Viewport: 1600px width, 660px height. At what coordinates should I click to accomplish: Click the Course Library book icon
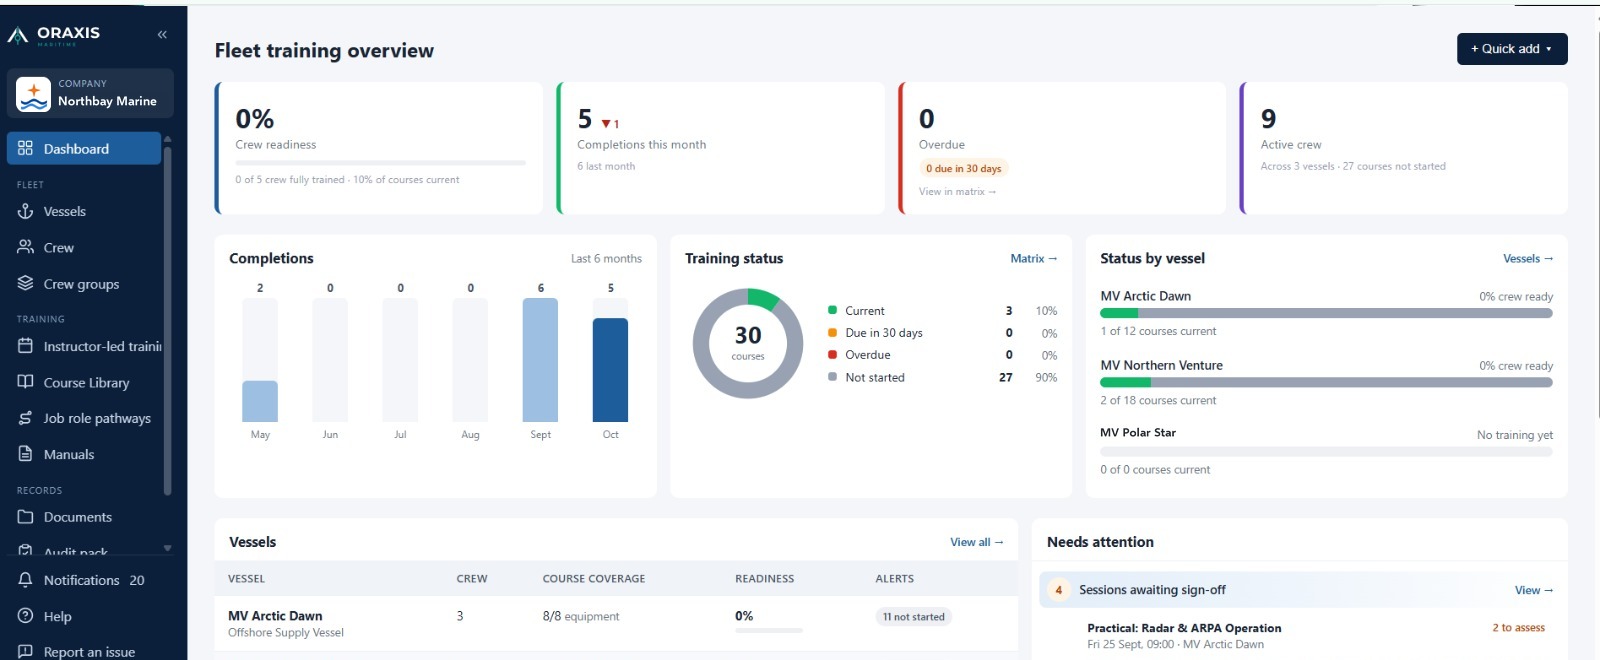26,382
